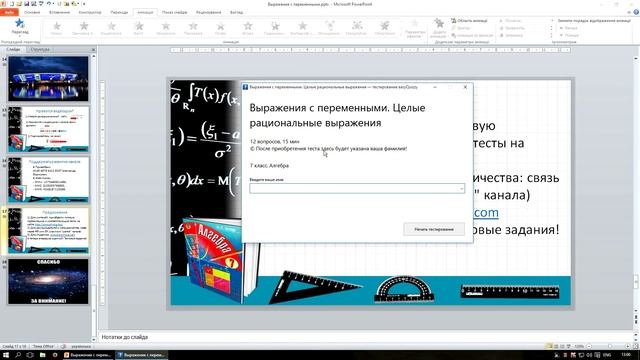Click Move Earlier under reorder animation
This screenshot has height=360, width=640.
click(x=568, y=28)
